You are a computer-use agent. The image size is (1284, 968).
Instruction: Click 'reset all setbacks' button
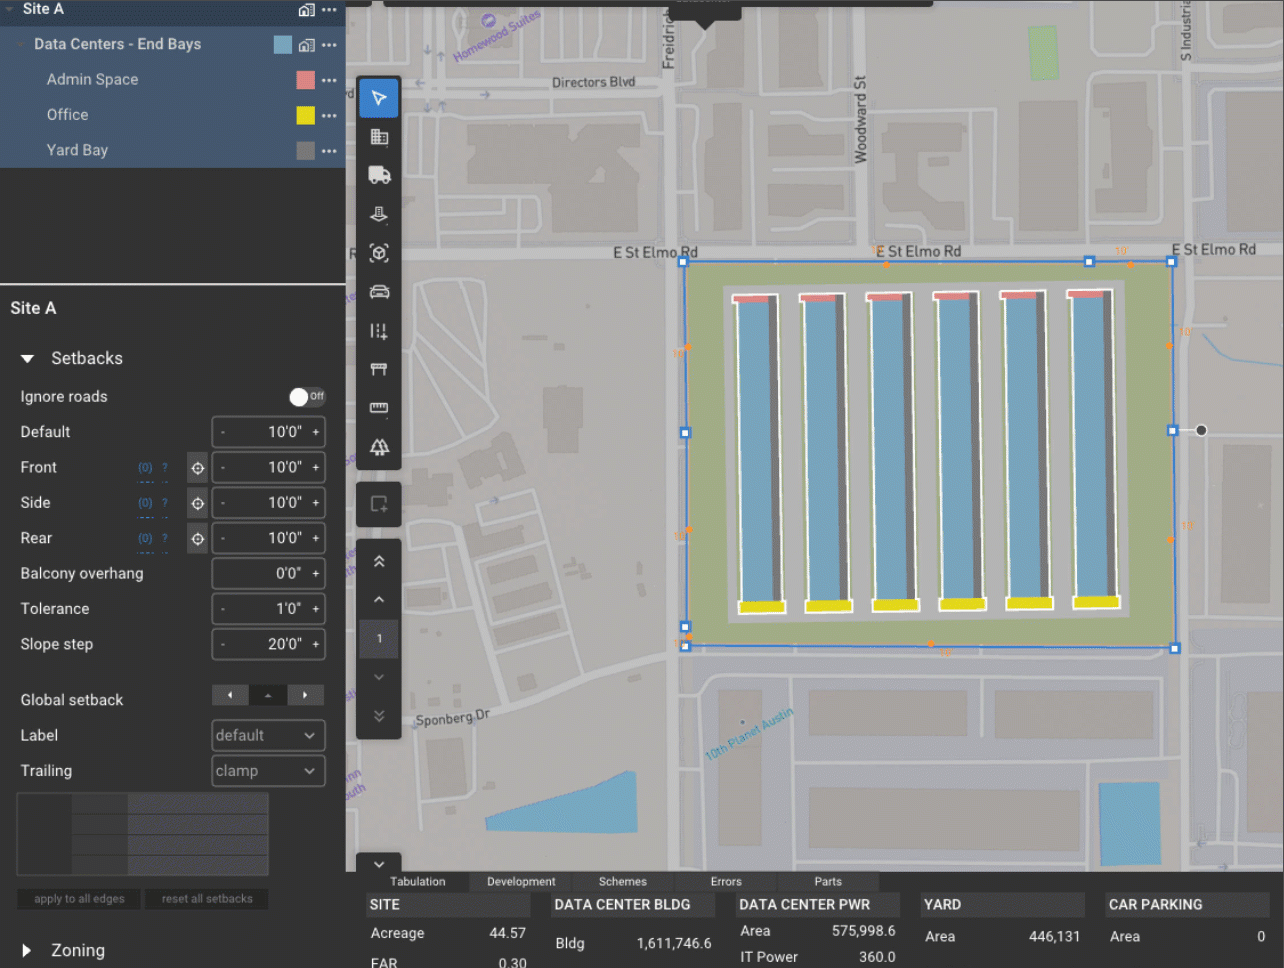coord(207,899)
